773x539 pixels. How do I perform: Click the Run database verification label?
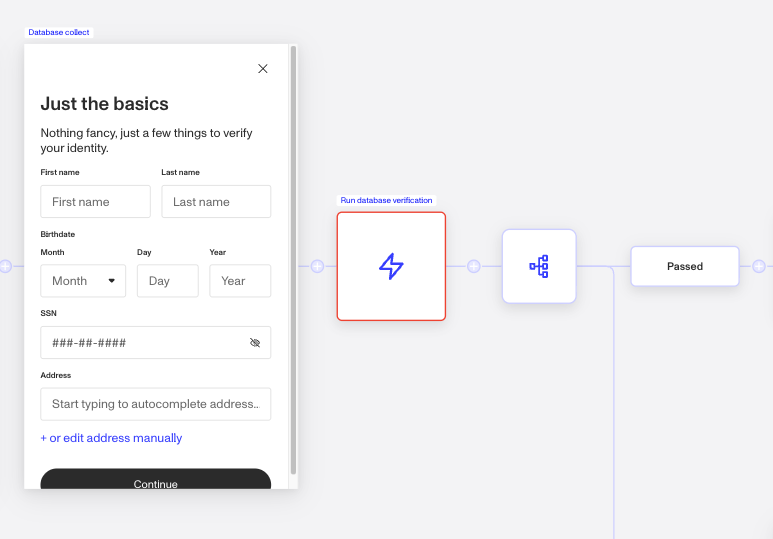pyautogui.click(x=386, y=200)
